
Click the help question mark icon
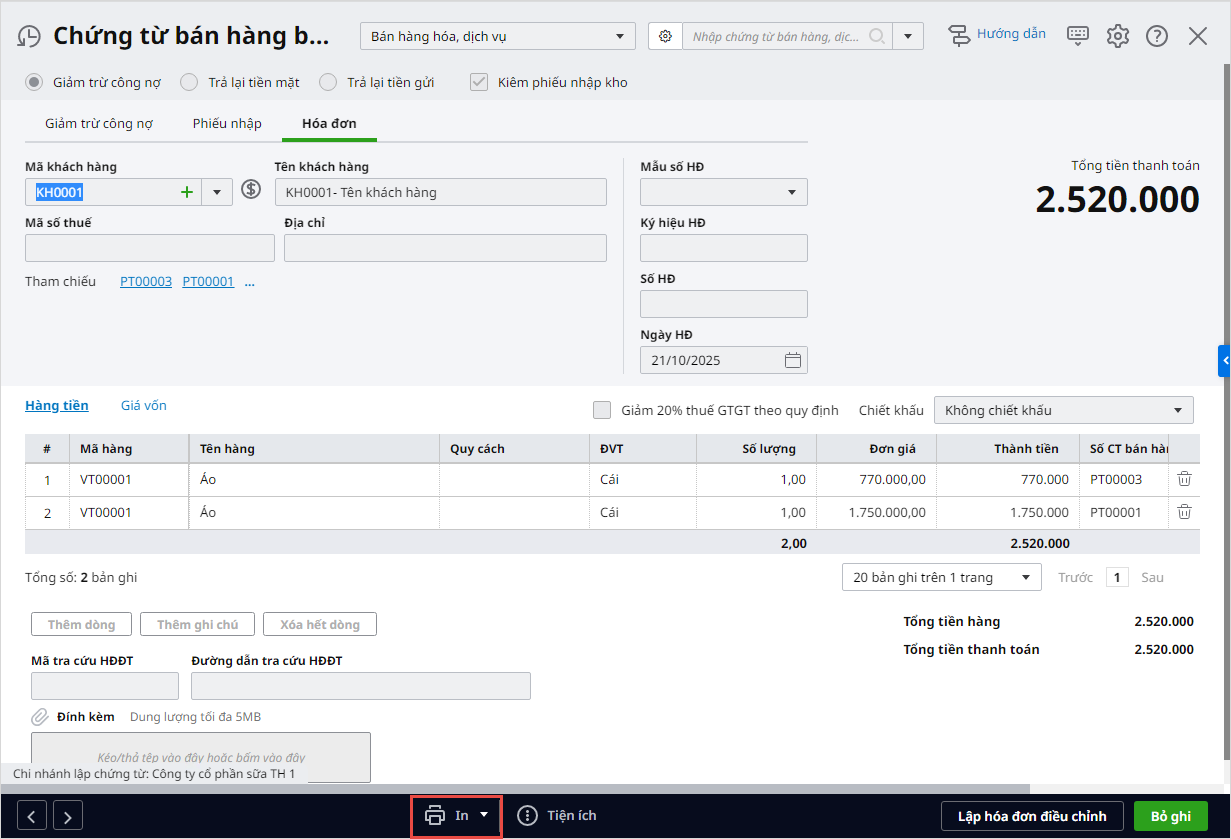click(x=1157, y=36)
